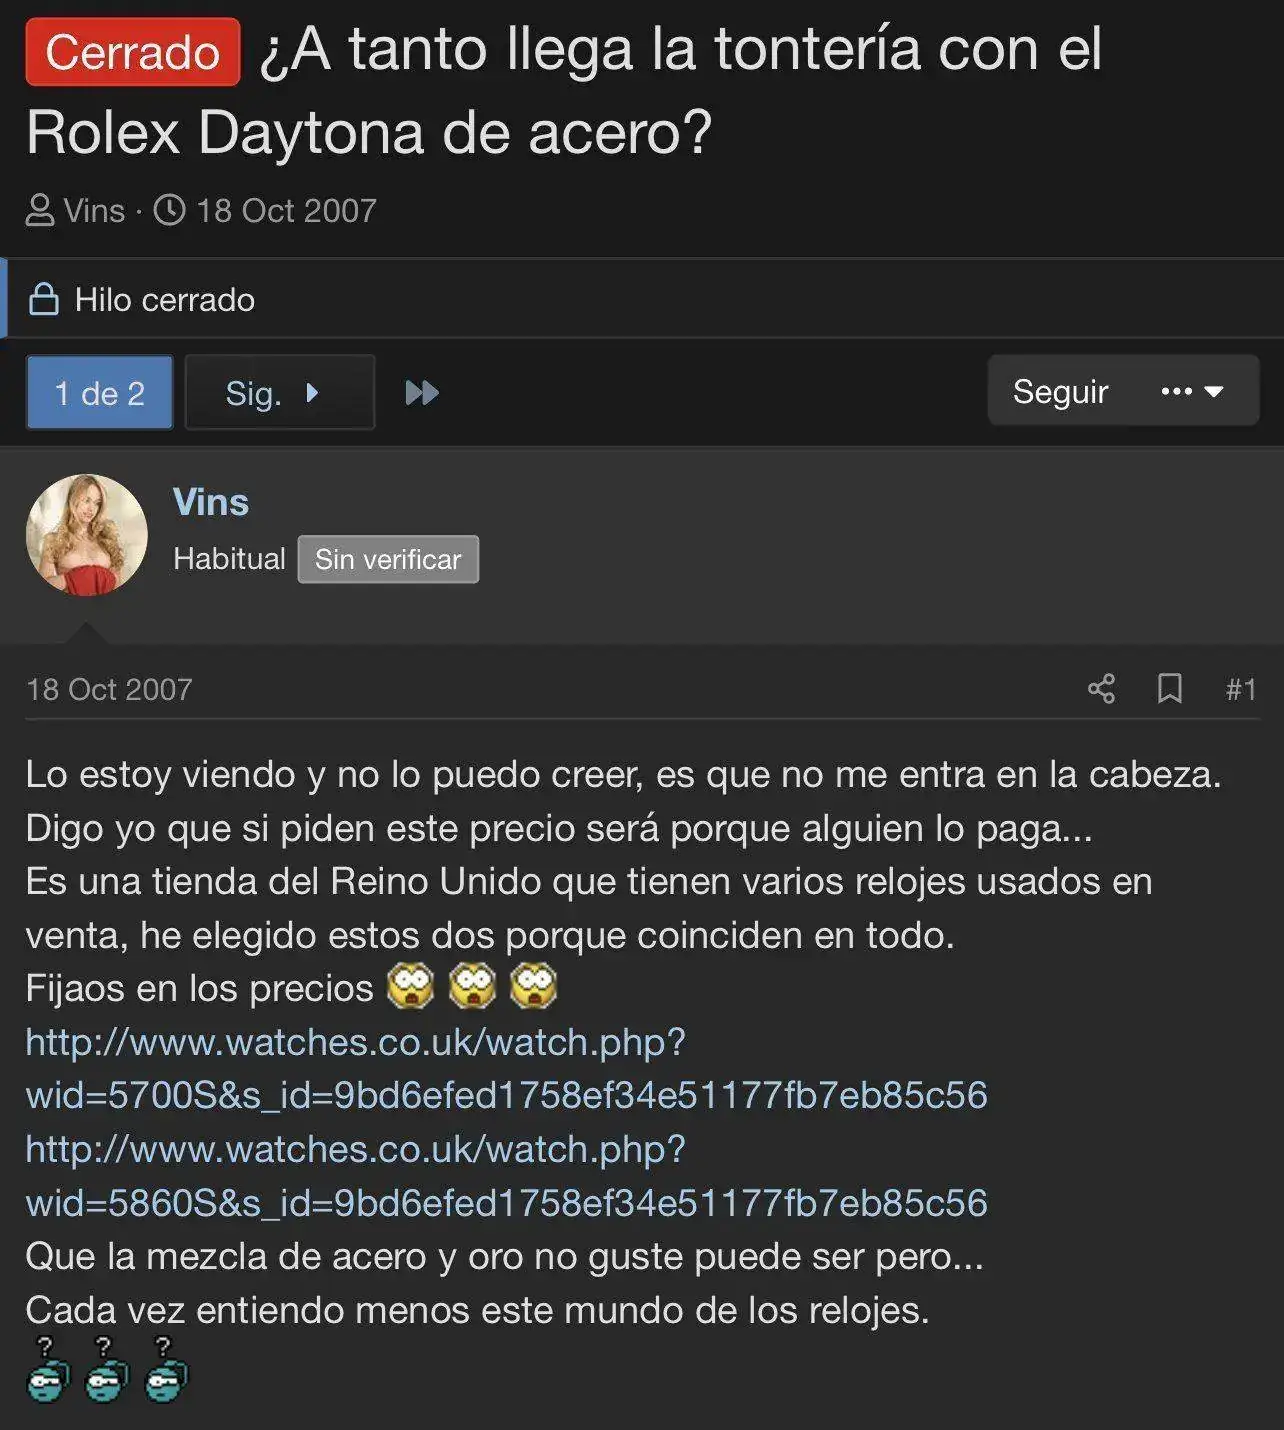Click the Sin verificar badge

pyautogui.click(x=388, y=559)
